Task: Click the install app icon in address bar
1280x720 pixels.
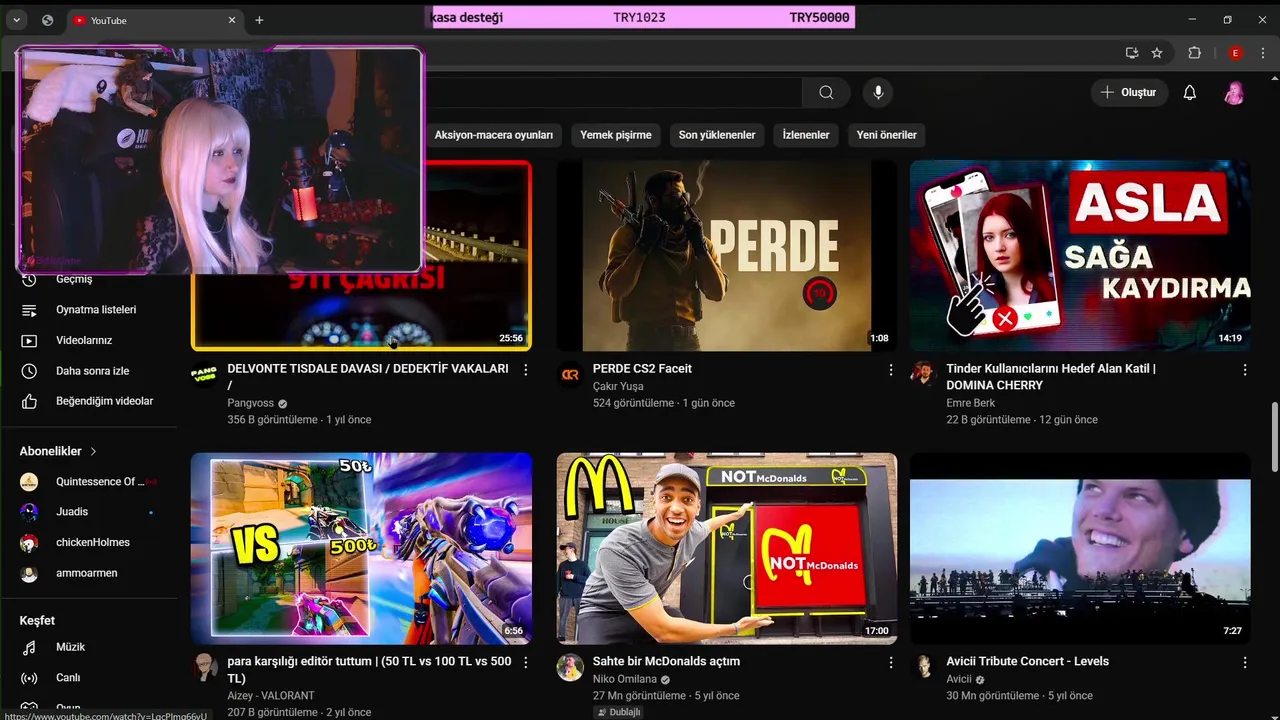Action: coord(1132,53)
